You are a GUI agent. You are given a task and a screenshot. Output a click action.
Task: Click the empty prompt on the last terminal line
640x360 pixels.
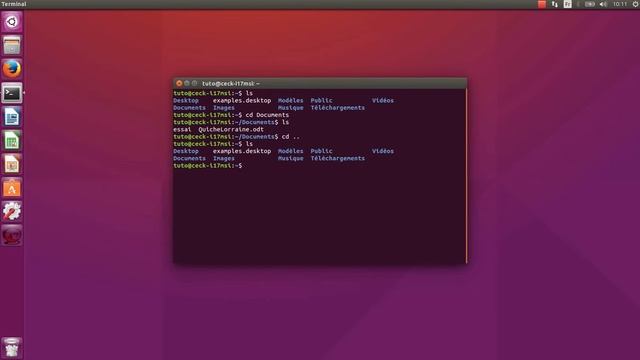click(208, 166)
